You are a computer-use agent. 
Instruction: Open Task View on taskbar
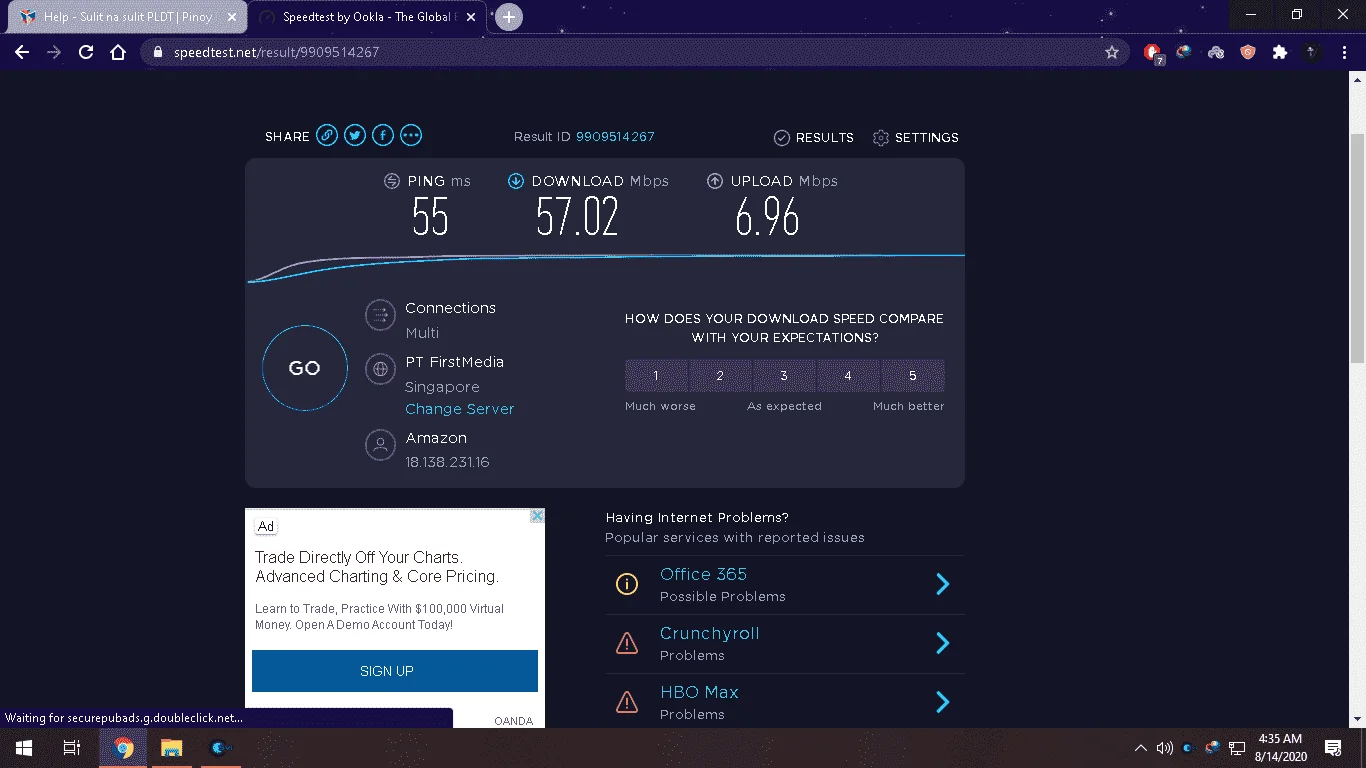coord(71,748)
